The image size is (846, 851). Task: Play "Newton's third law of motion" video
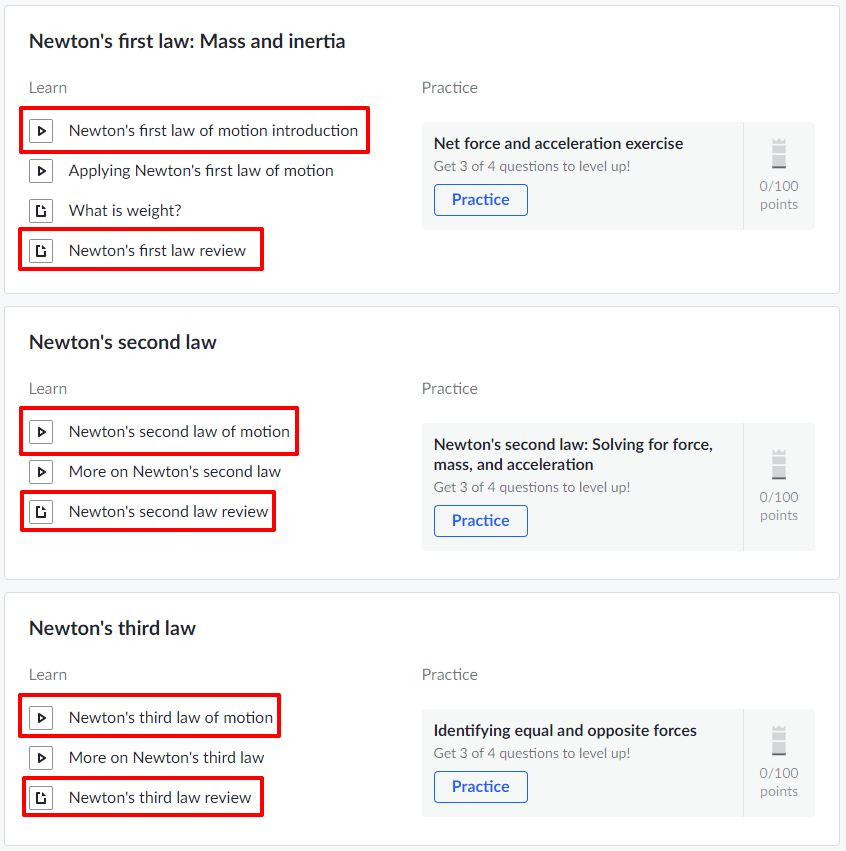pos(41,717)
